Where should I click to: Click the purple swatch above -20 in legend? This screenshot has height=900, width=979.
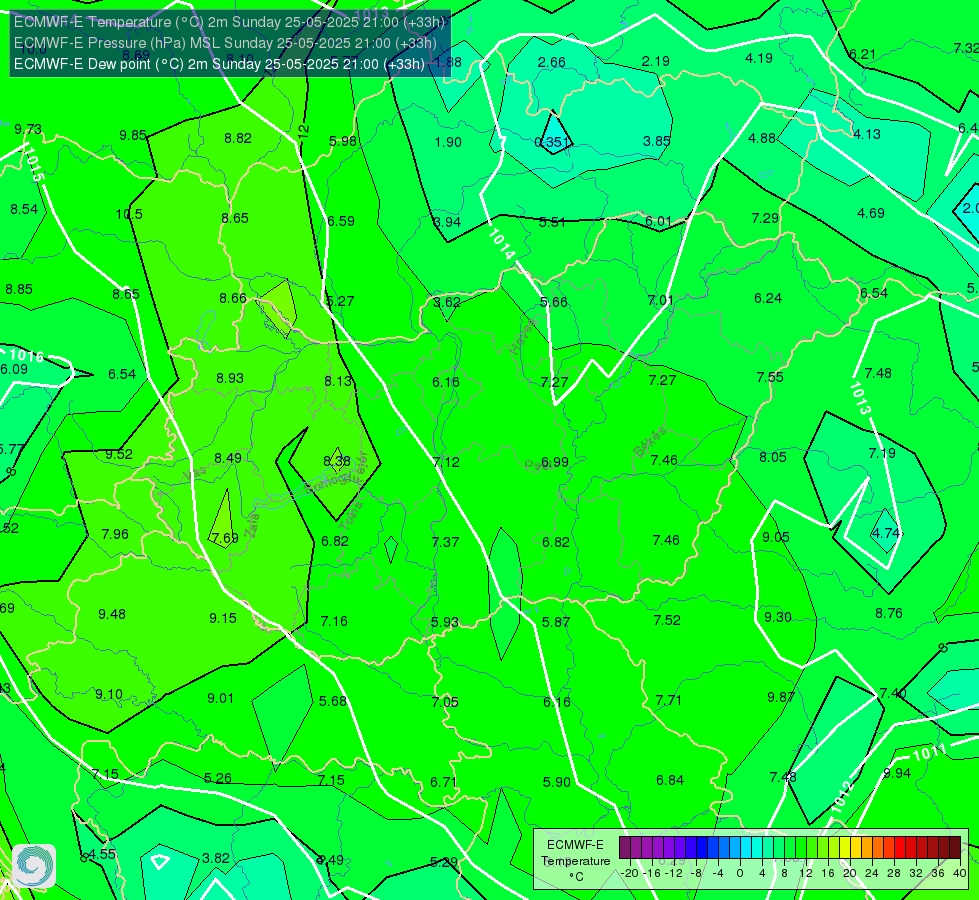point(624,848)
